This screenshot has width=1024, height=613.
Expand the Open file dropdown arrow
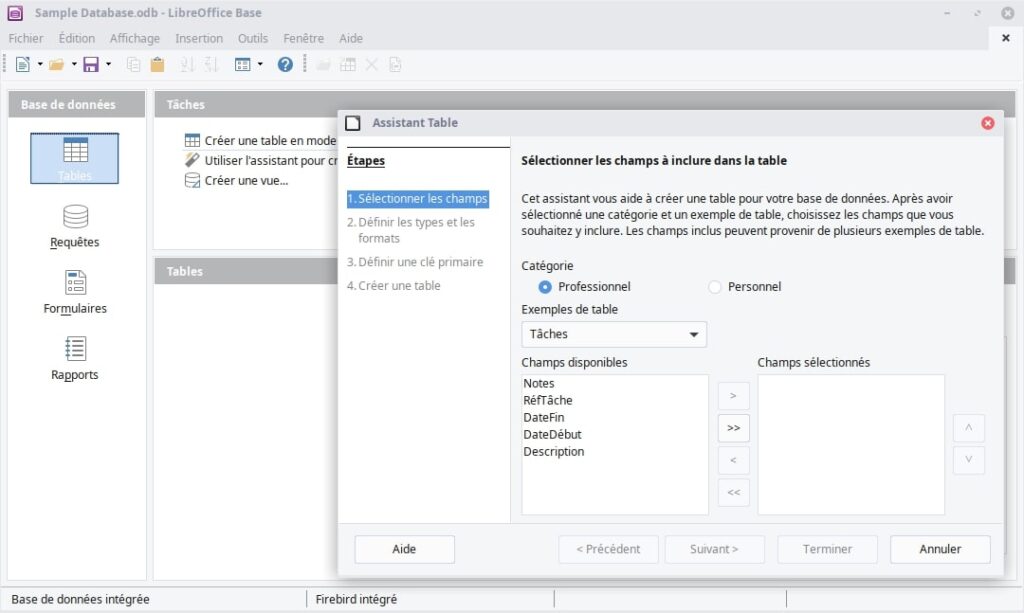coord(72,64)
